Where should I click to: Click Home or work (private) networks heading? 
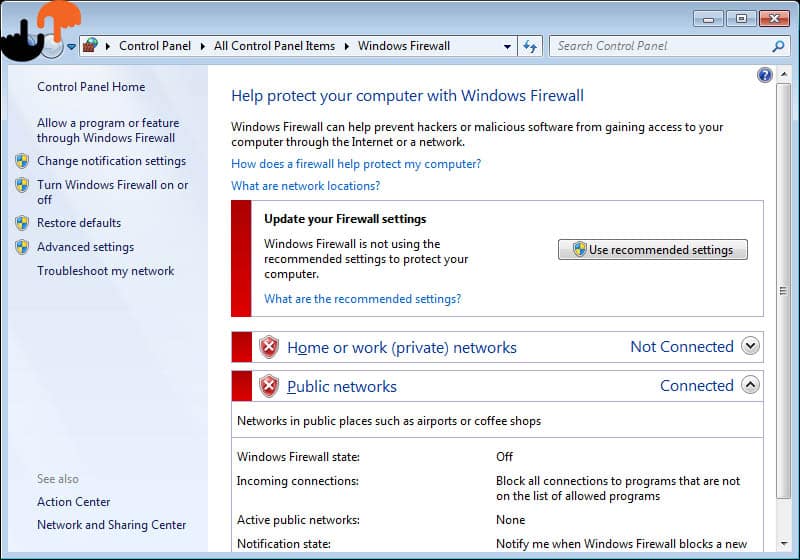[x=402, y=347]
